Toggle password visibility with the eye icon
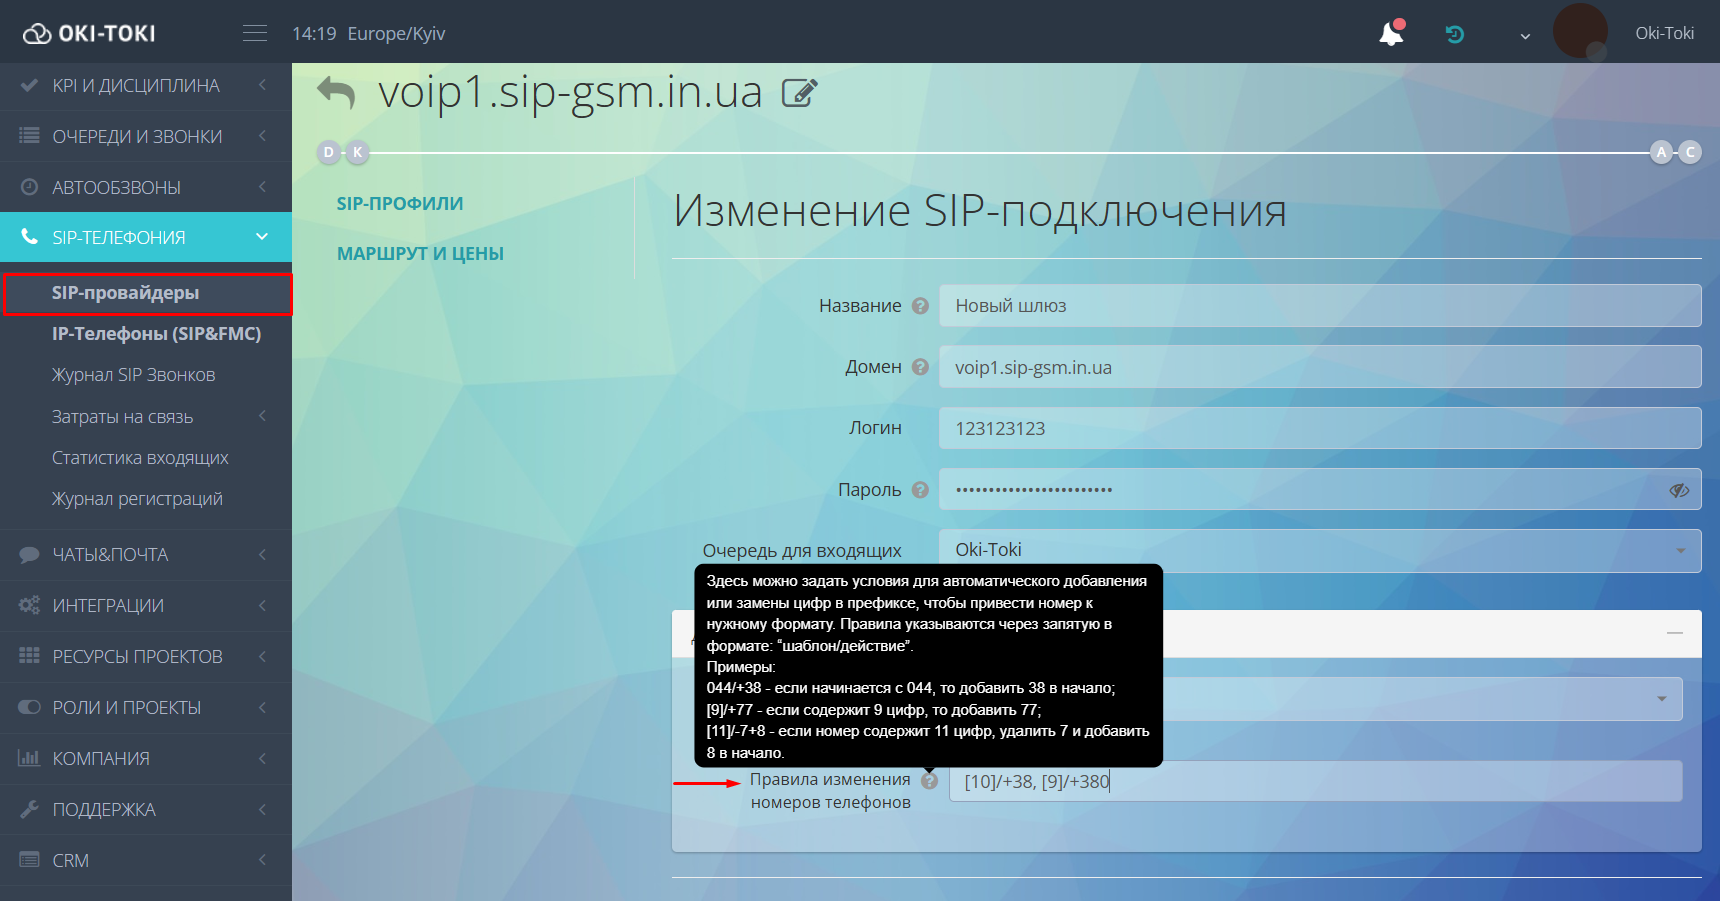Screen dimensions: 1720x901 1678,489
